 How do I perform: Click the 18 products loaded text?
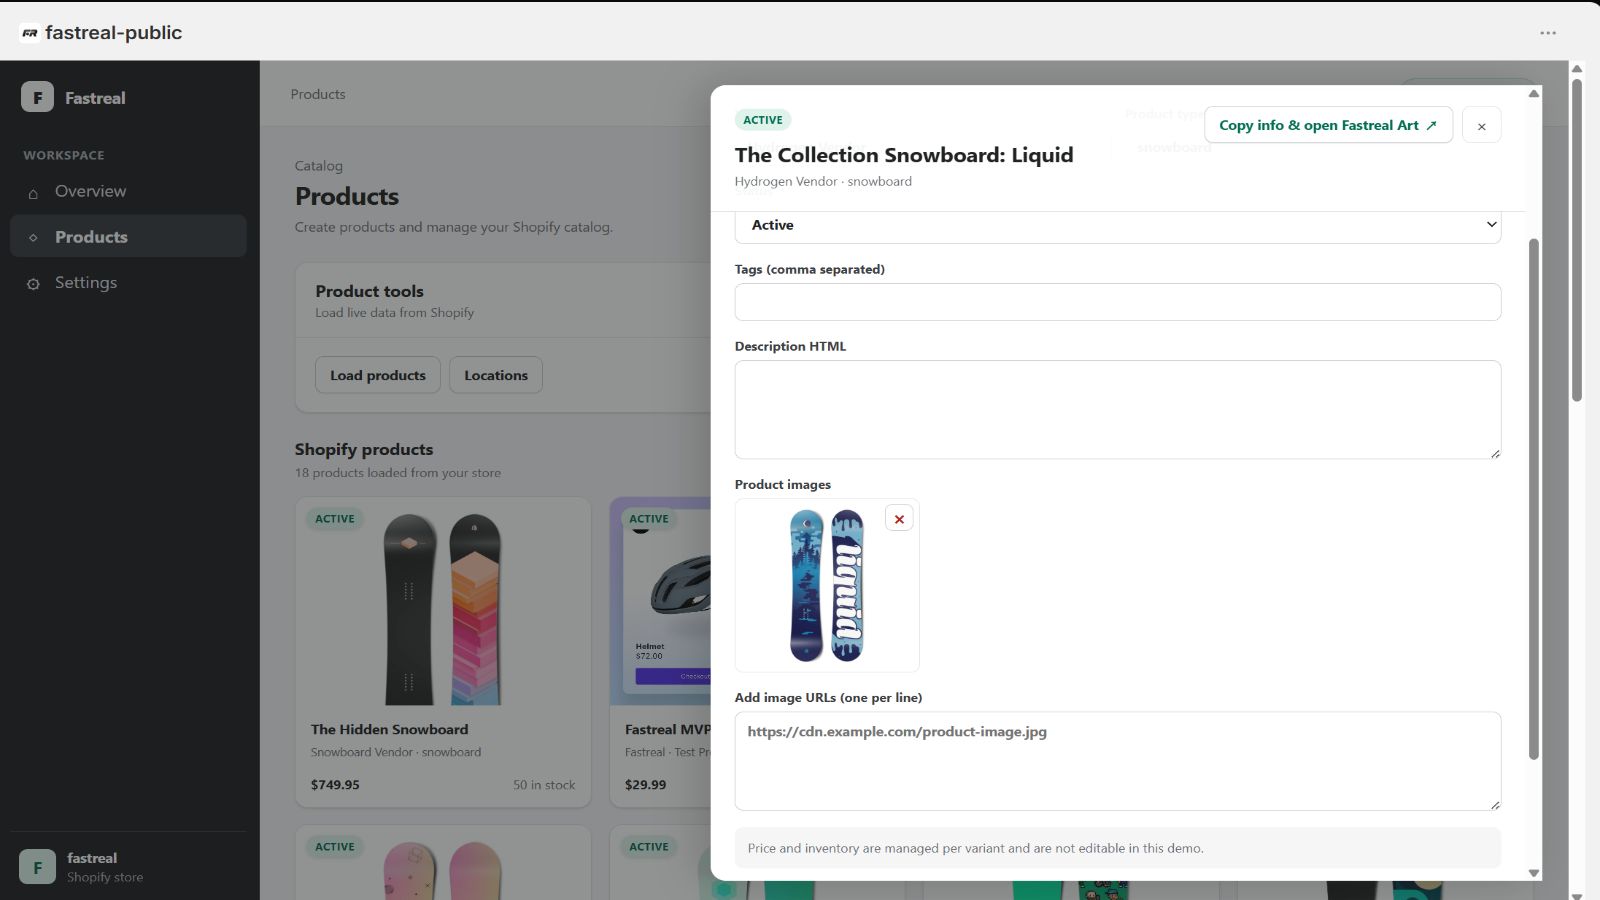(x=398, y=473)
